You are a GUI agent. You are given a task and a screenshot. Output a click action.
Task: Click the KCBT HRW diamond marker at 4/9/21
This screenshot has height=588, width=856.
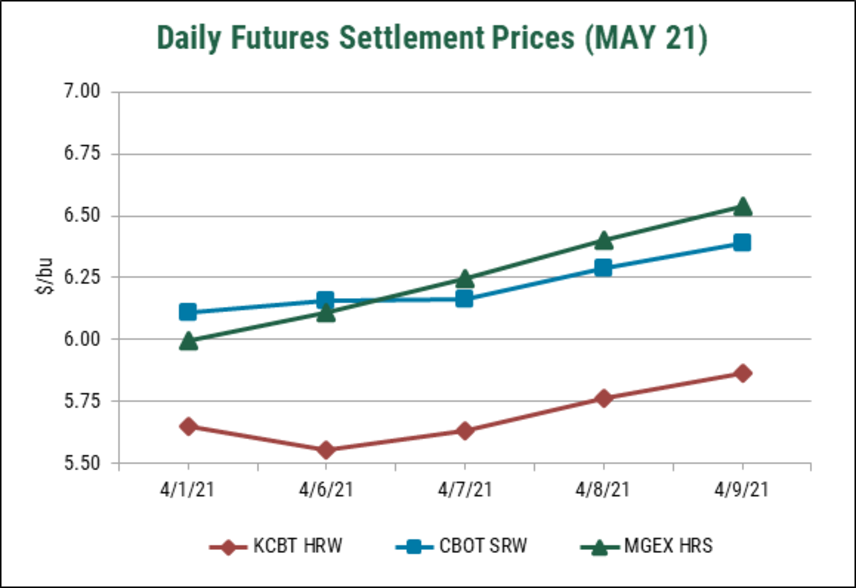tap(742, 373)
